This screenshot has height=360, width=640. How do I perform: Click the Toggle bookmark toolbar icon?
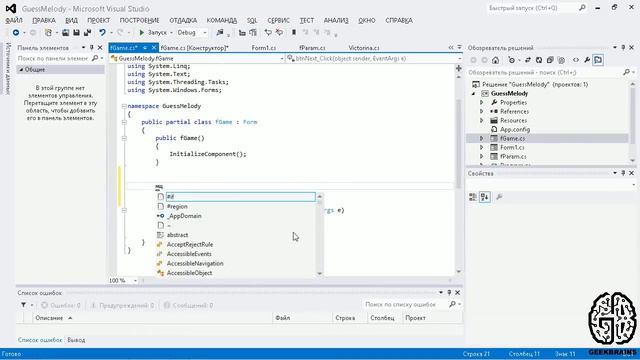(293, 33)
